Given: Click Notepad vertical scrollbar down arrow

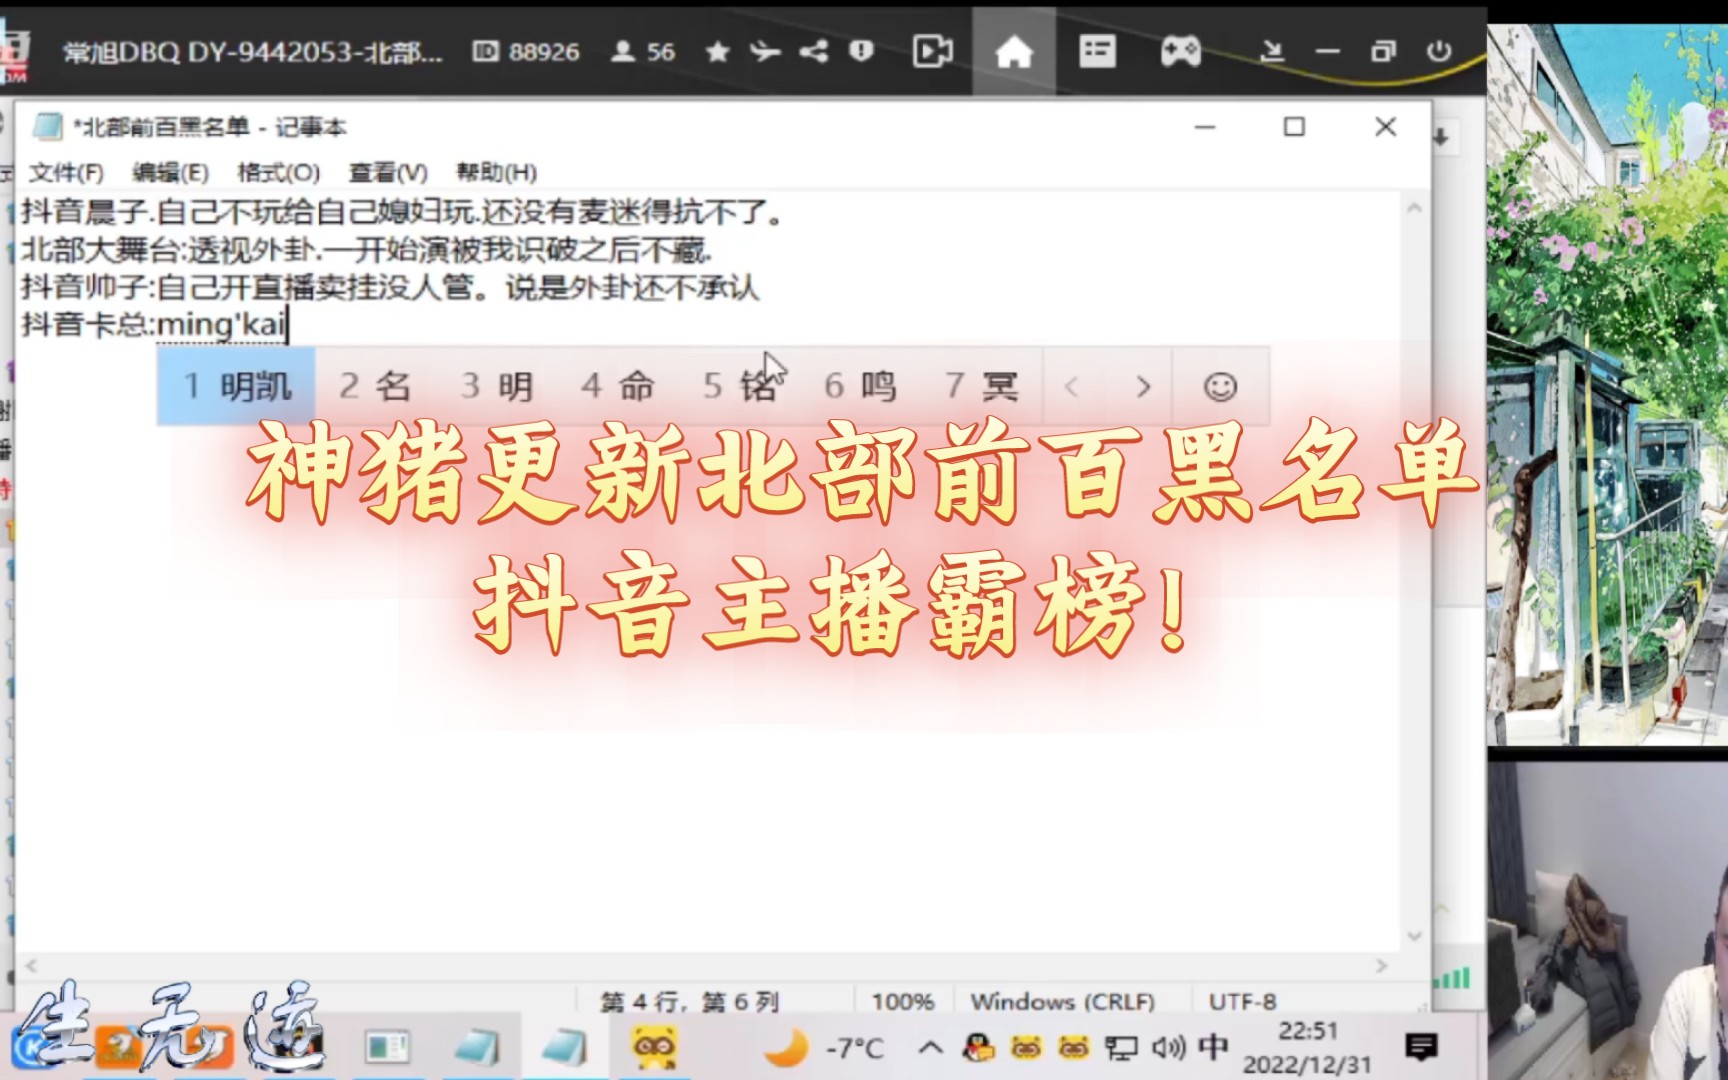Looking at the screenshot, I should point(1414,936).
